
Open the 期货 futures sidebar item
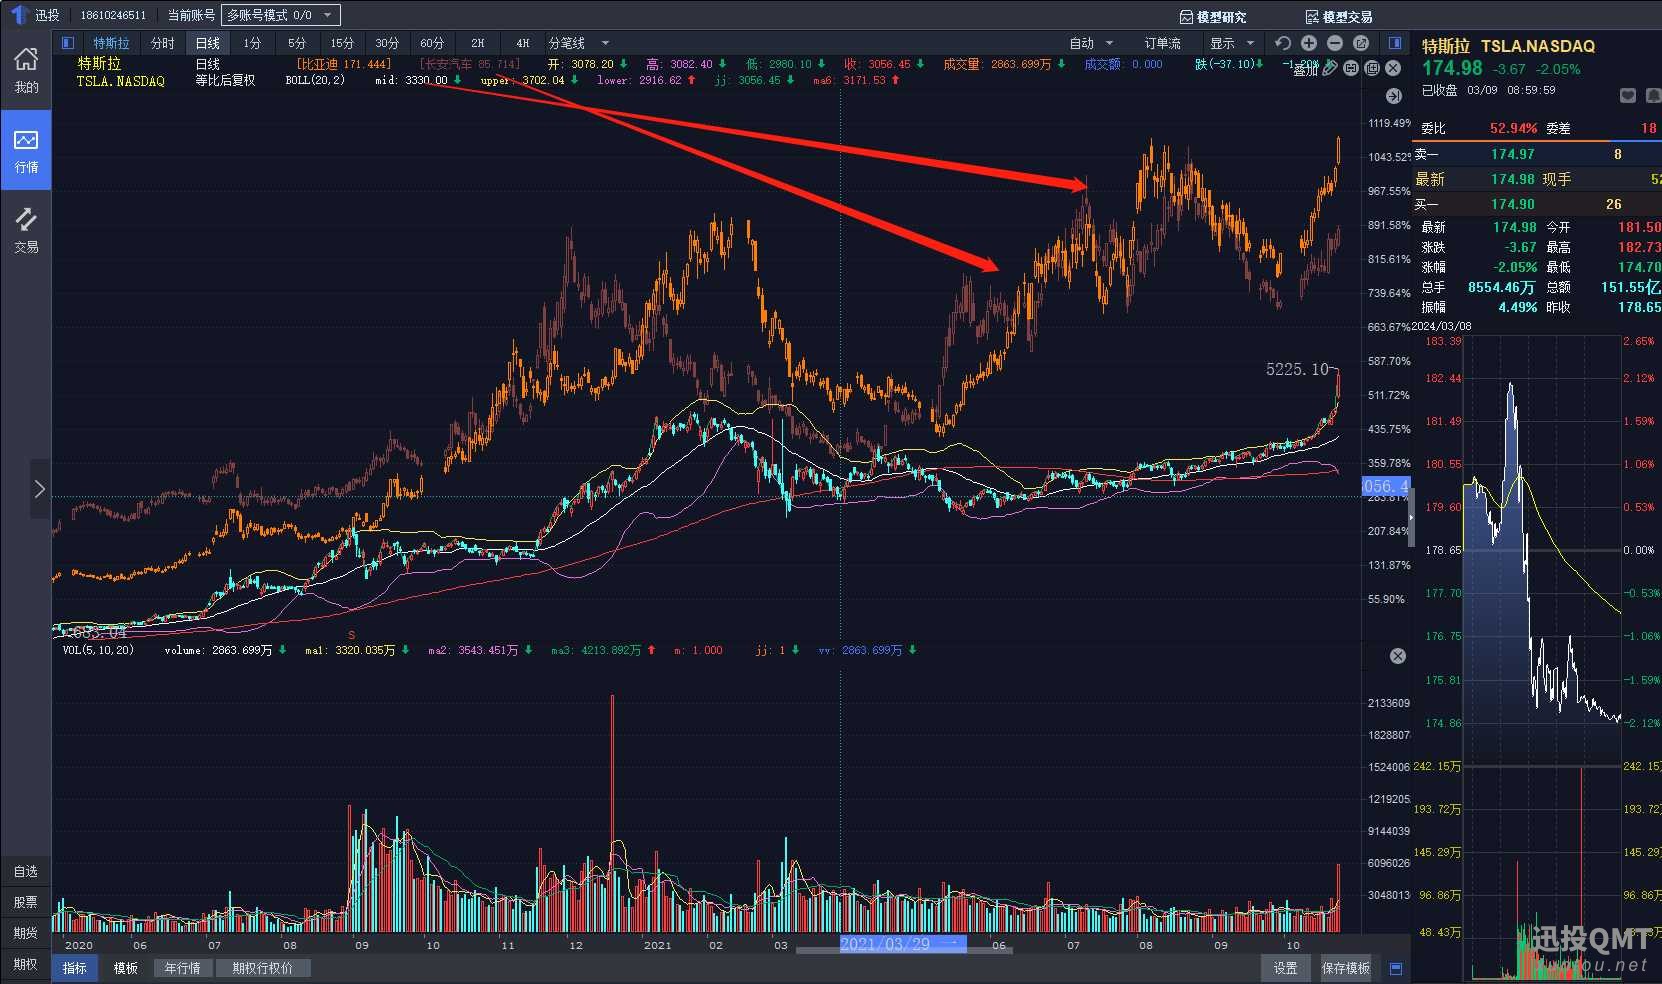click(26, 933)
